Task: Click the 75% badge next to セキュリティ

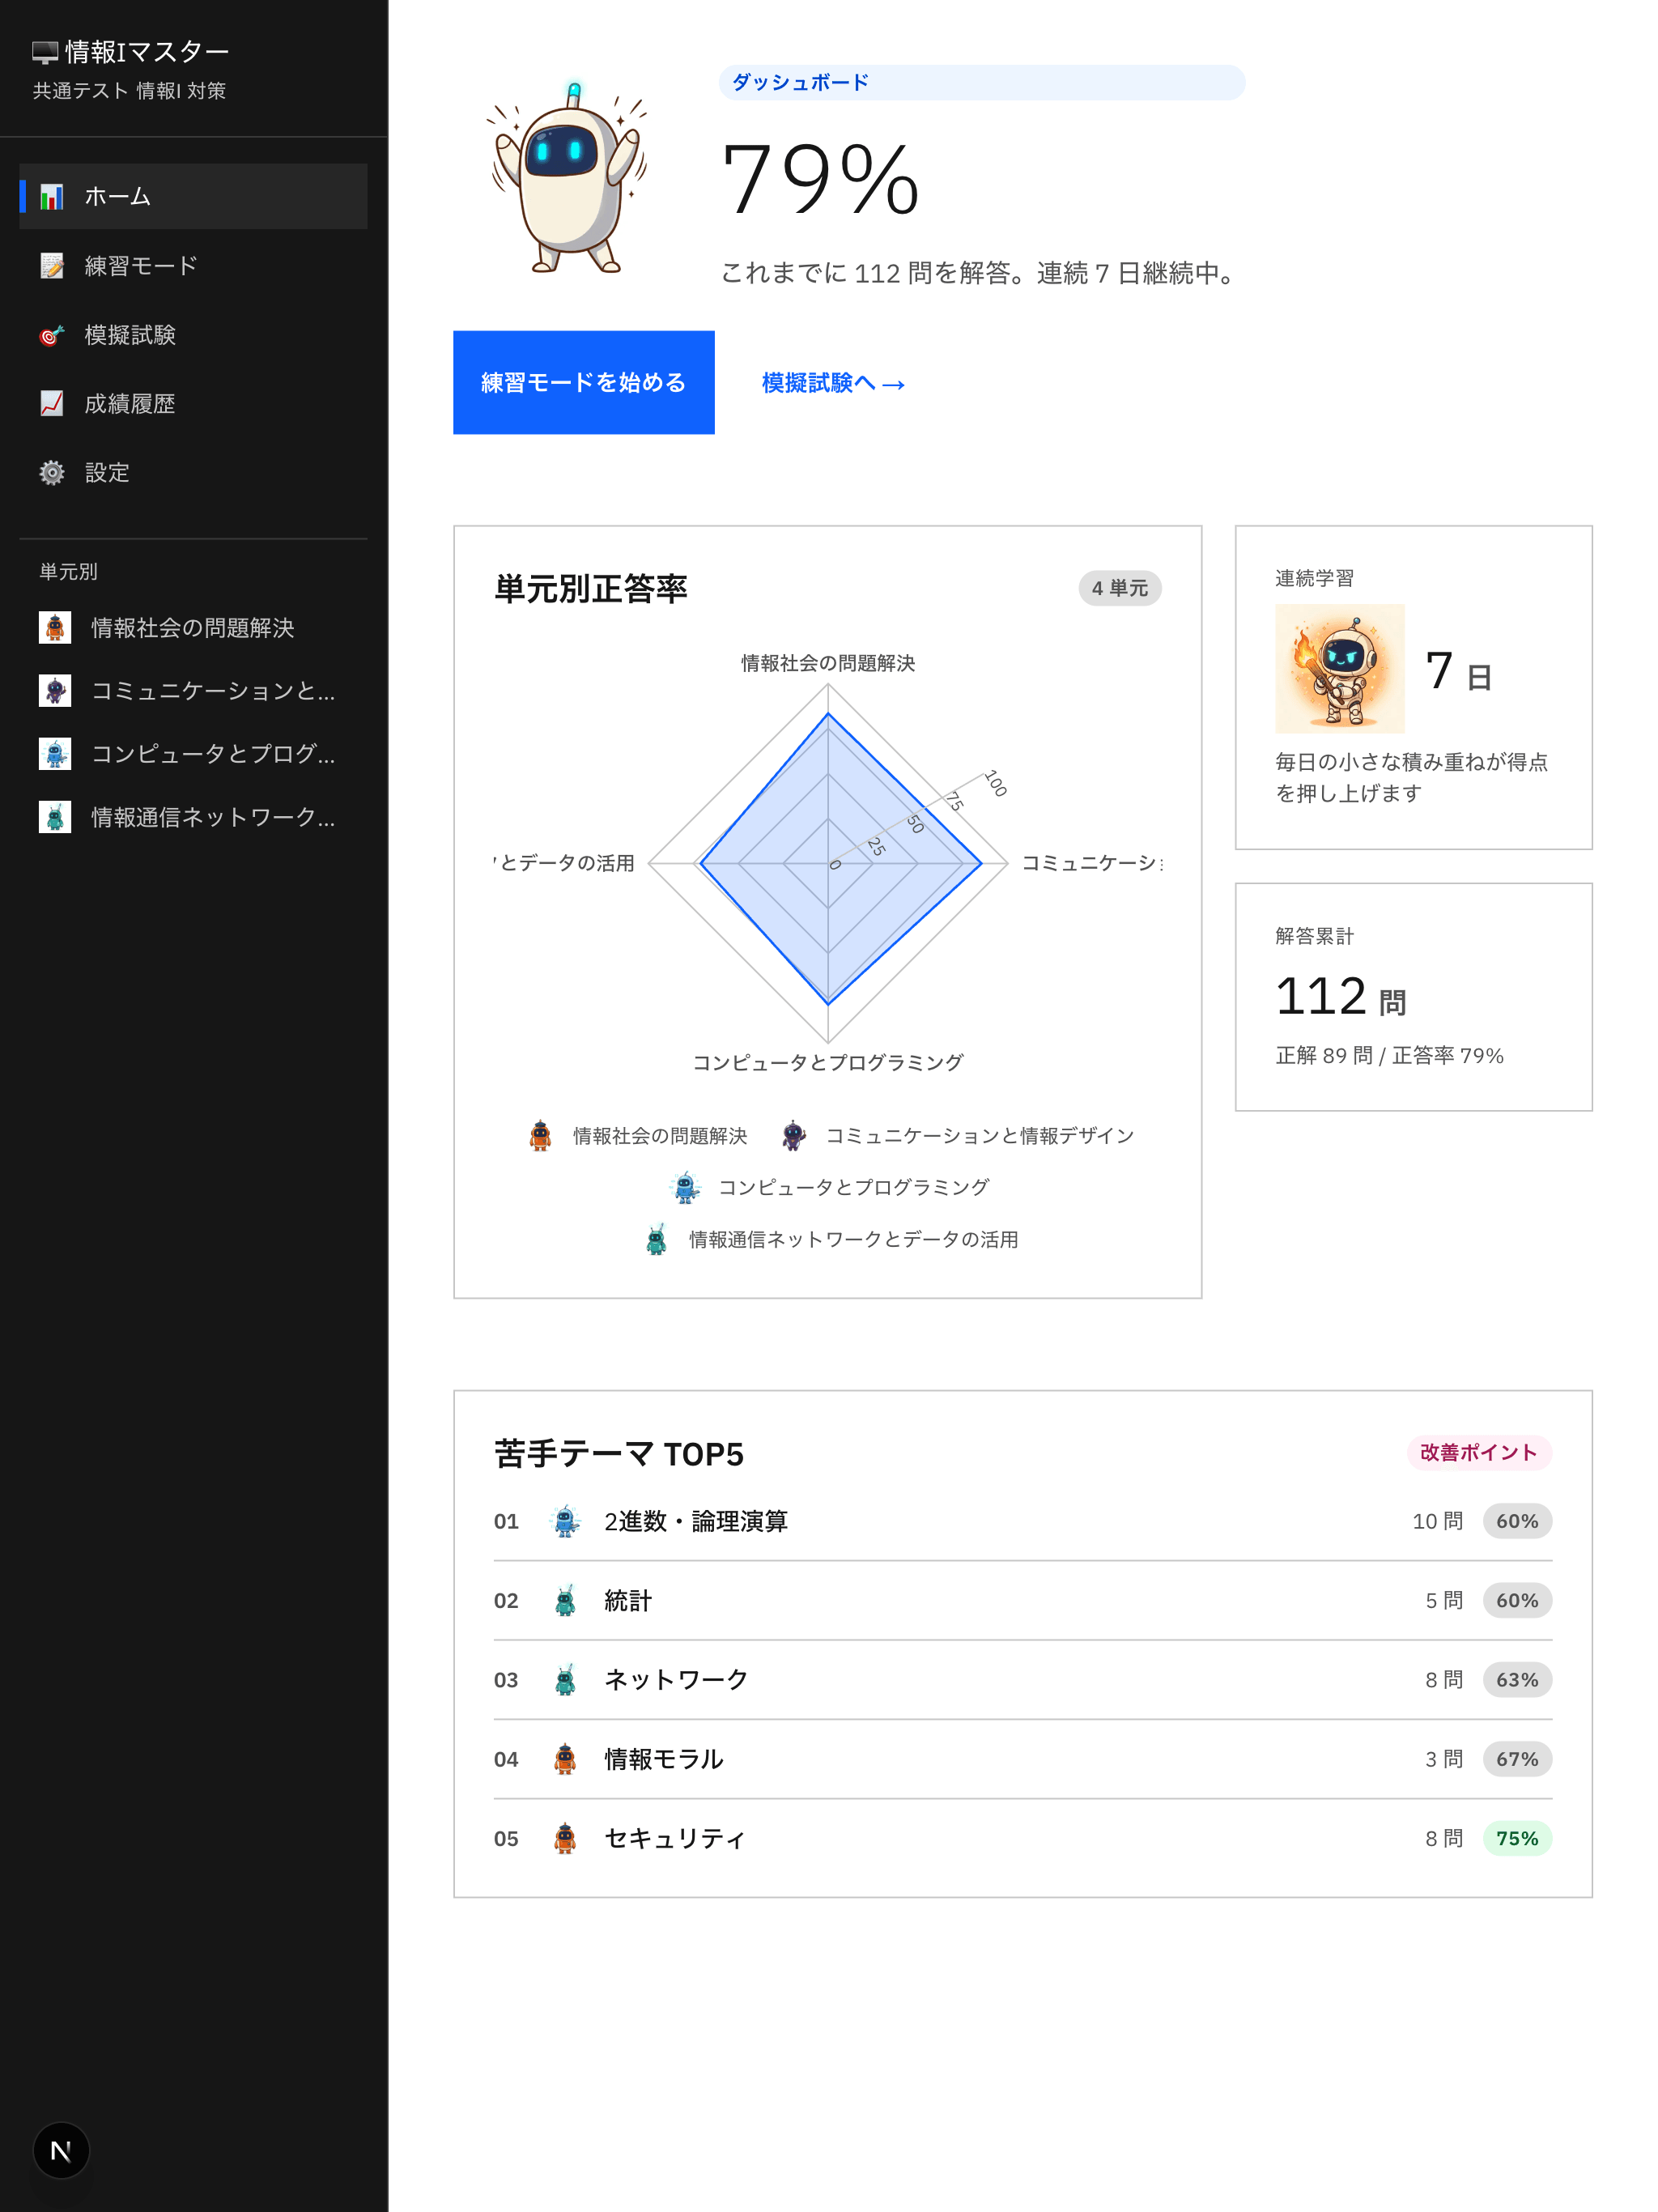Action: coord(1516,1838)
